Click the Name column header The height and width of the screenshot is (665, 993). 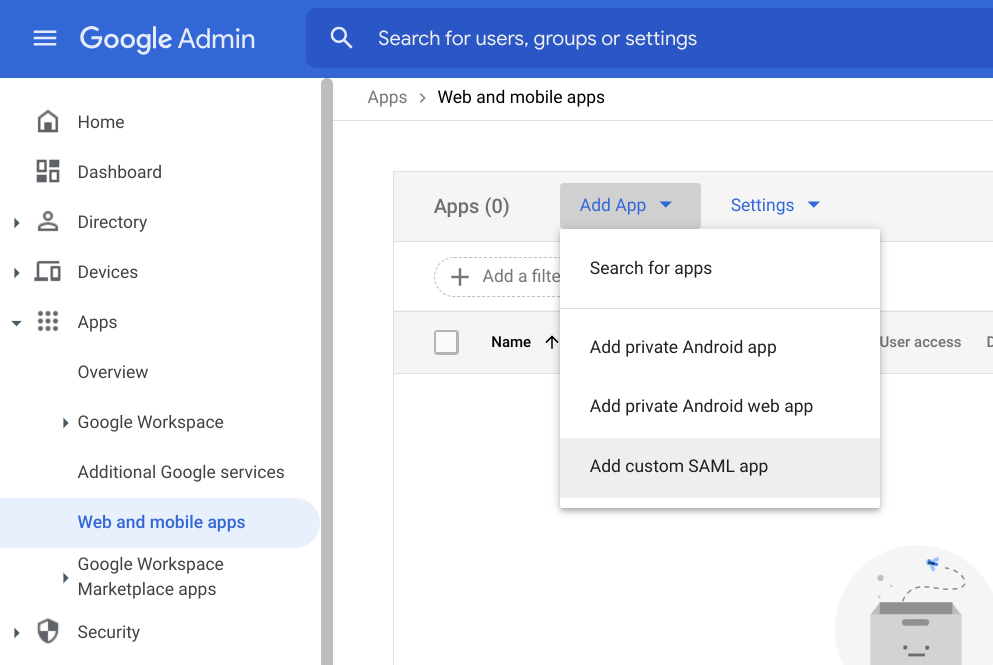pyautogui.click(x=511, y=342)
